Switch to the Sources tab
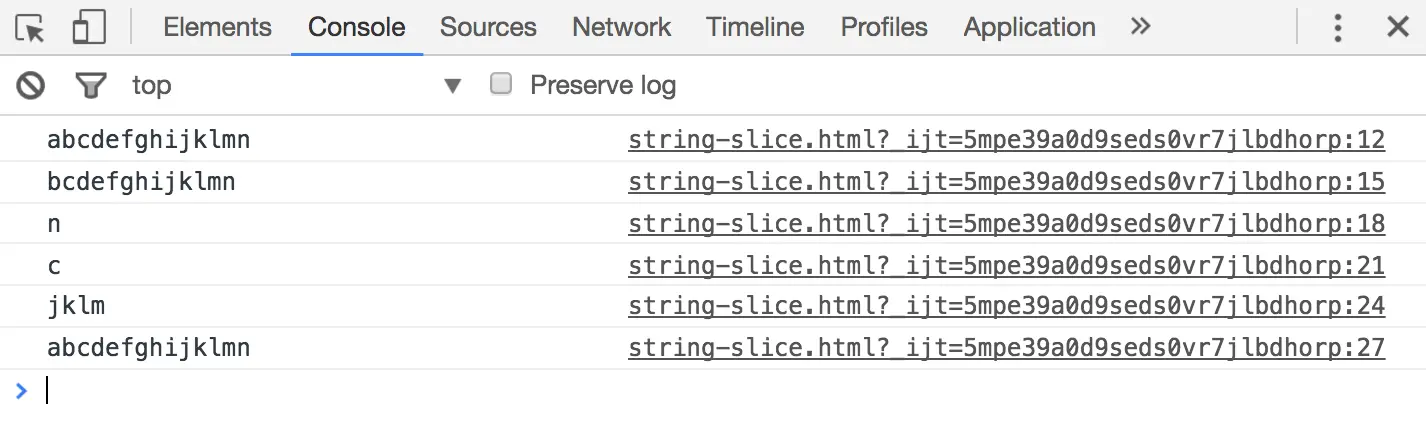The image size is (1426, 448). tap(488, 28)
